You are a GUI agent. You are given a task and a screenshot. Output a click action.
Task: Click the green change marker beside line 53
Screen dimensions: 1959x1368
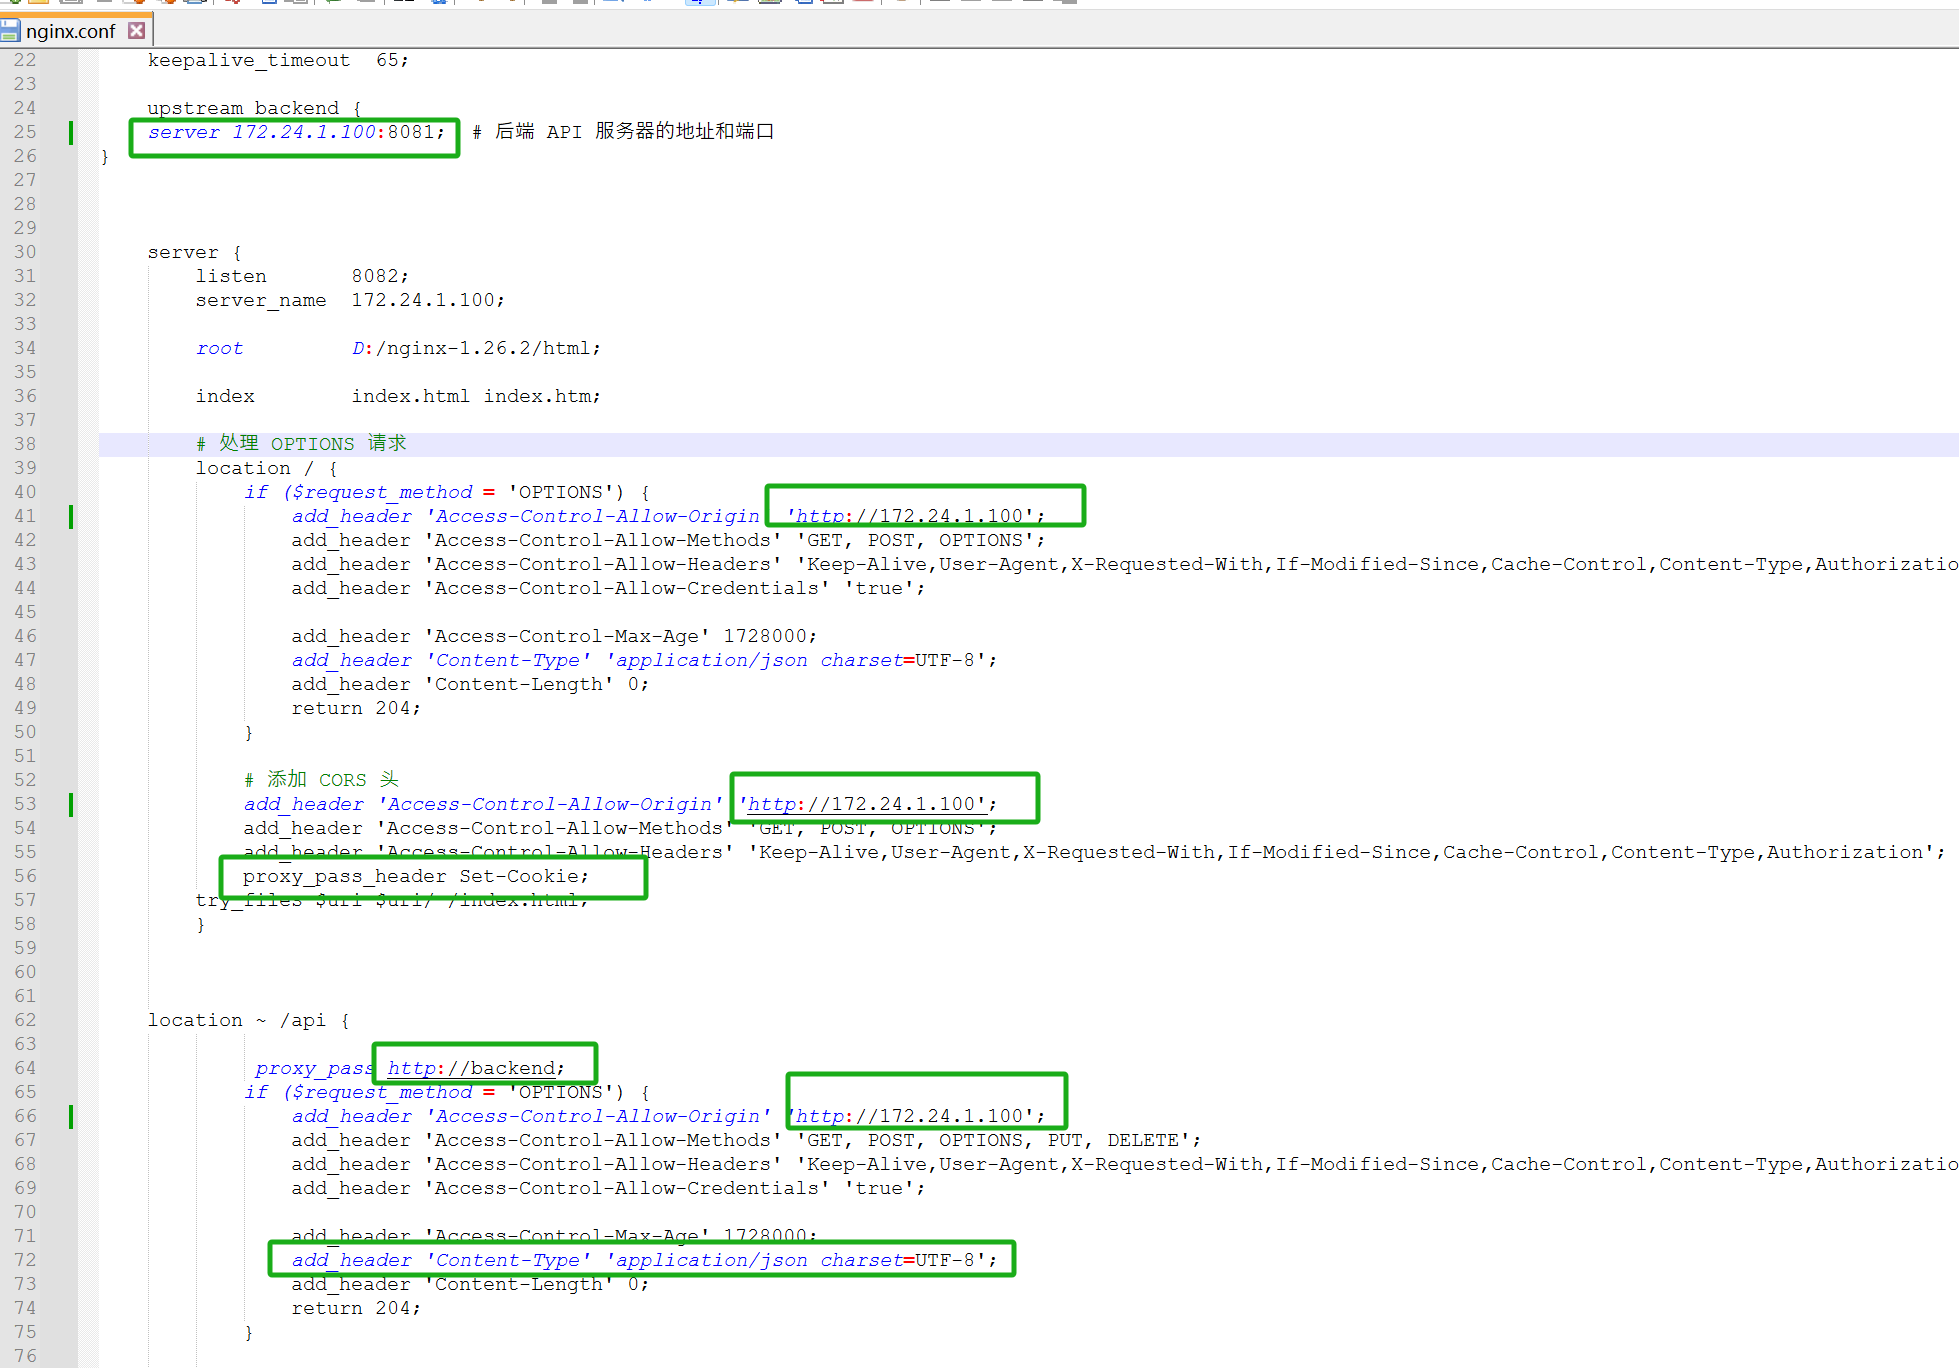pyautogui.click(x=71, y=804)
